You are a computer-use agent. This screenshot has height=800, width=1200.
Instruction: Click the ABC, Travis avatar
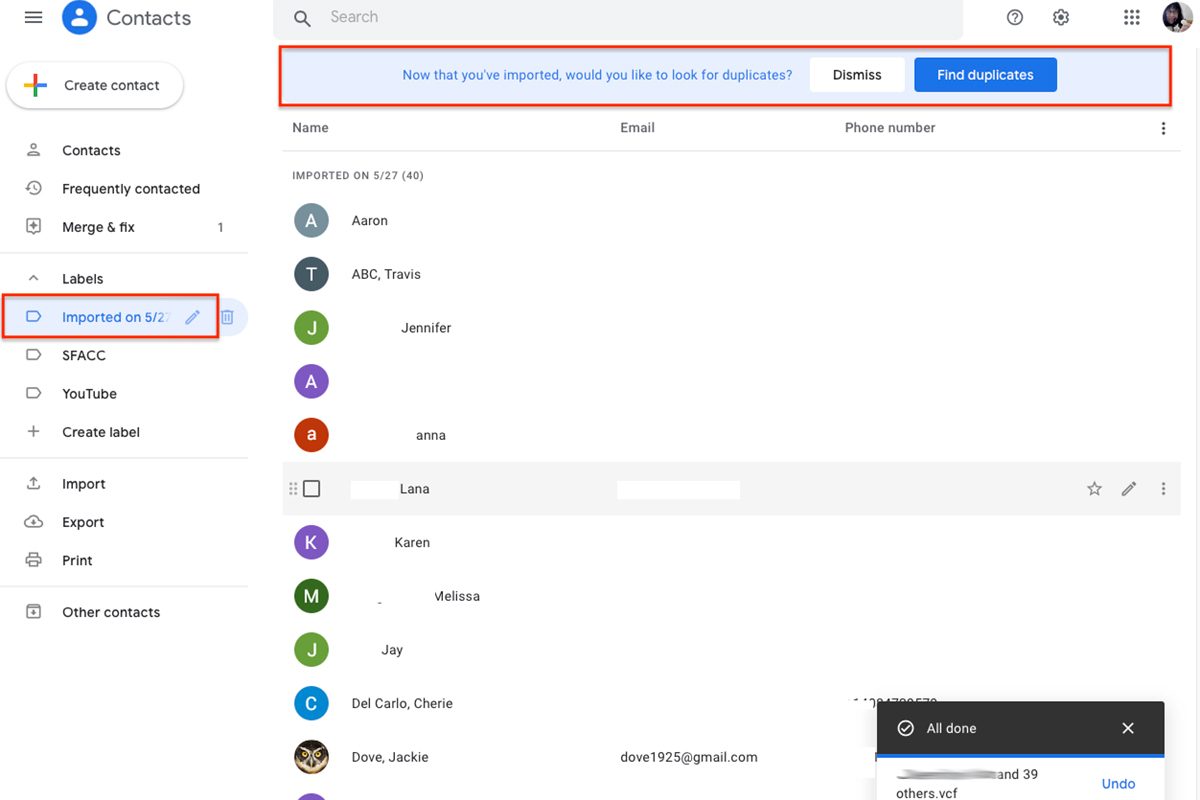[311, 274]
